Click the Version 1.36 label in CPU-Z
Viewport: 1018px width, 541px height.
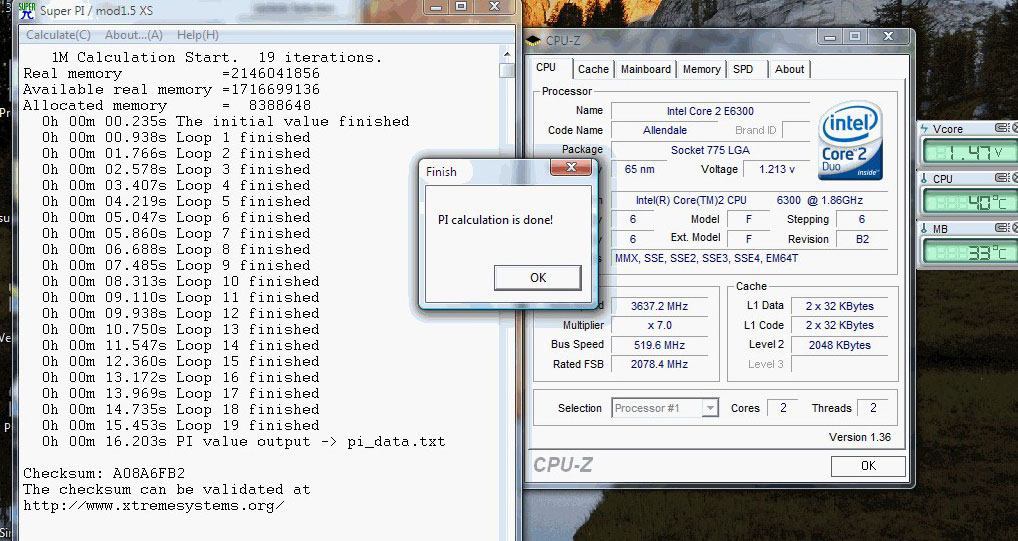(x=860, y=437)
